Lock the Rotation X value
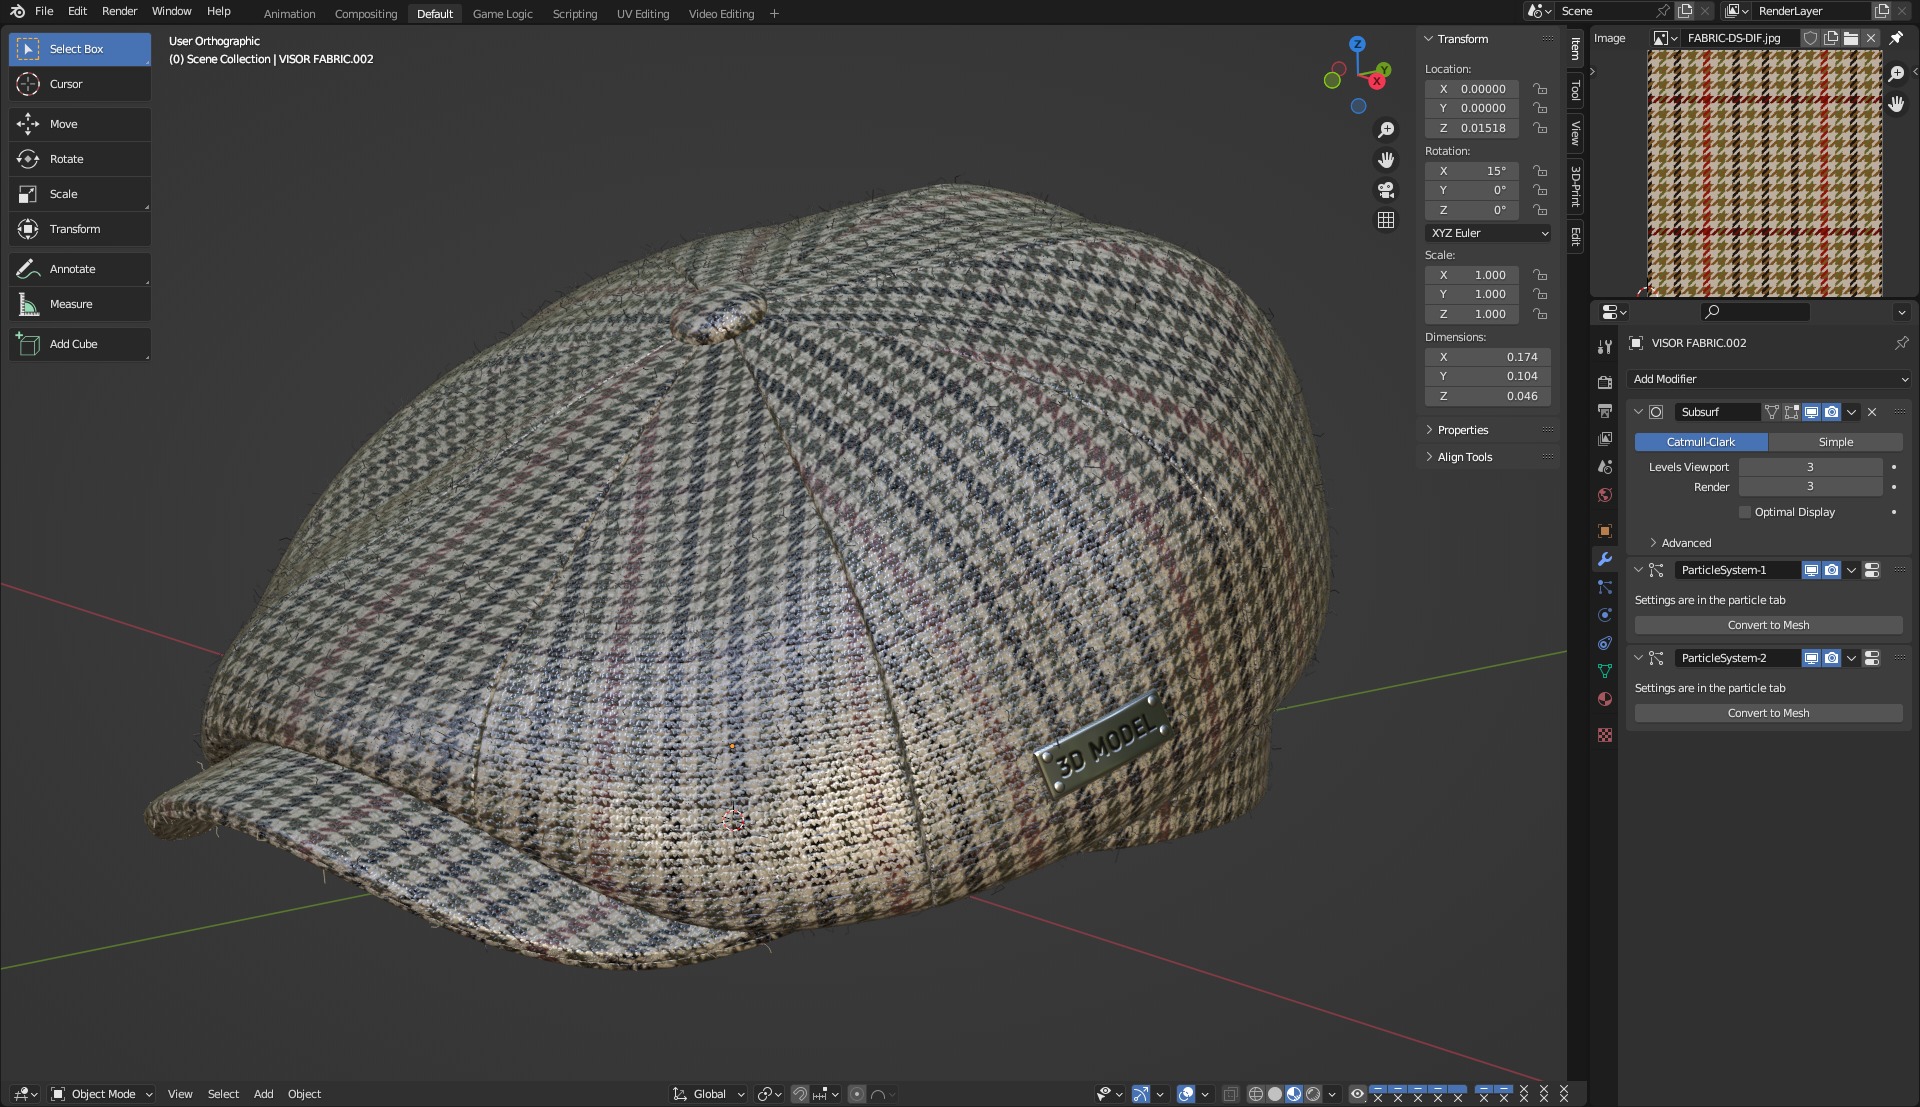The width and height of the screenshot is (1920, 1107). coord(1540,171)
